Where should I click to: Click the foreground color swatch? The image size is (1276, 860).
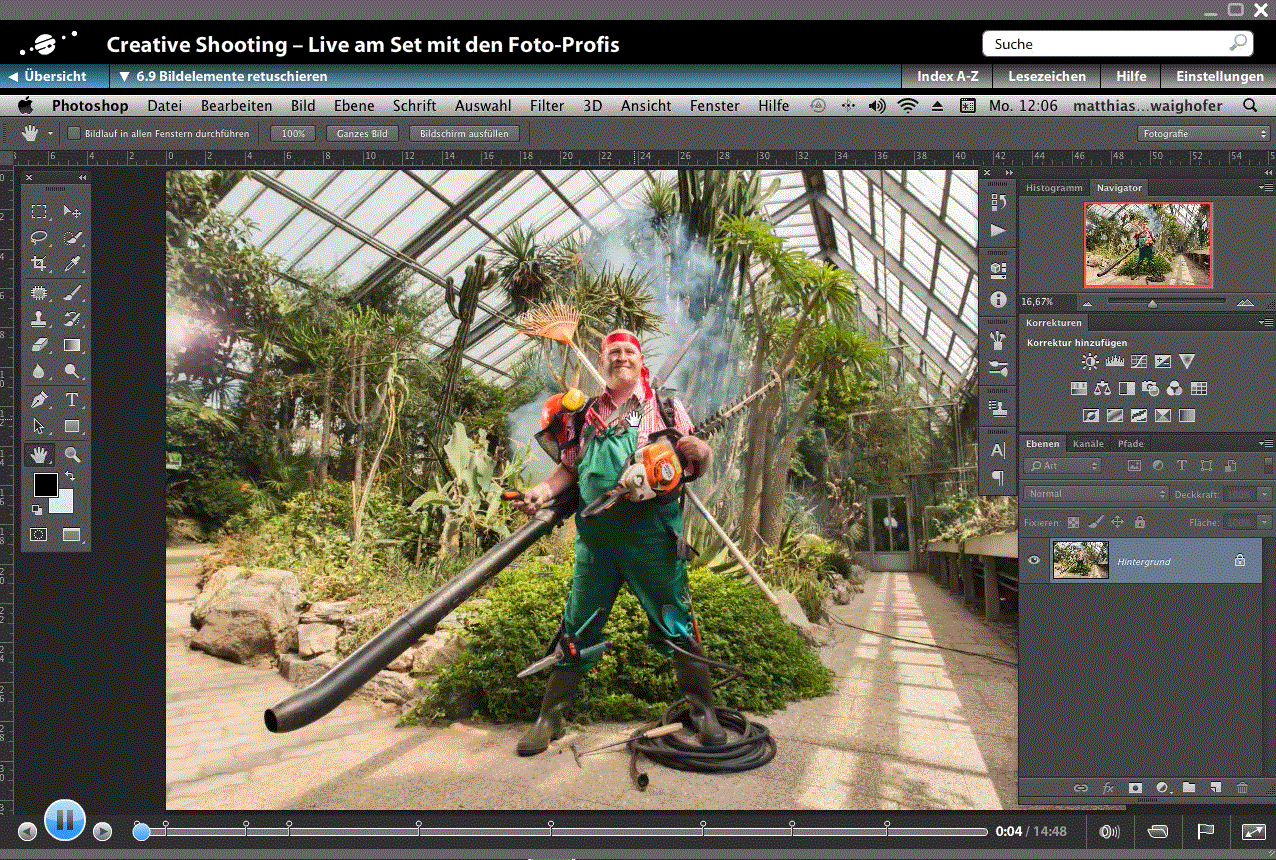click(x=45, y=485)
